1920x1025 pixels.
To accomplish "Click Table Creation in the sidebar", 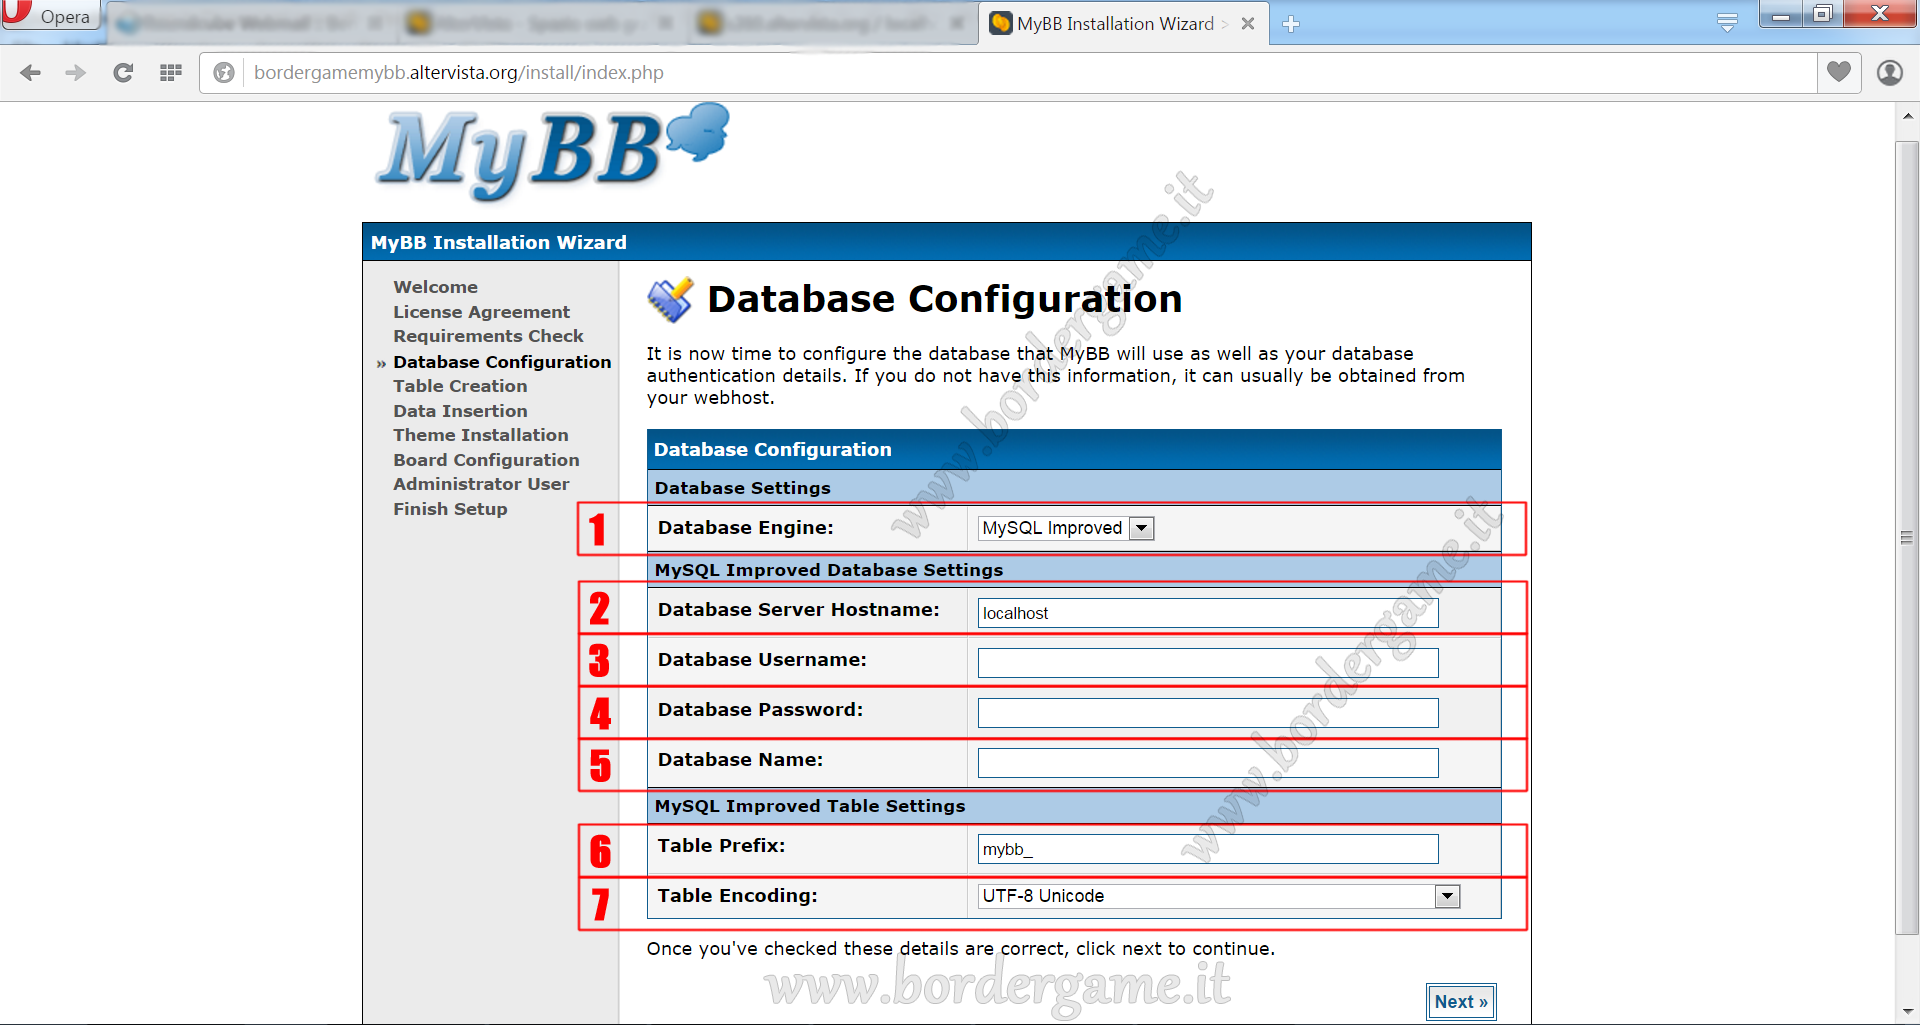I will (x=460, y=386).
